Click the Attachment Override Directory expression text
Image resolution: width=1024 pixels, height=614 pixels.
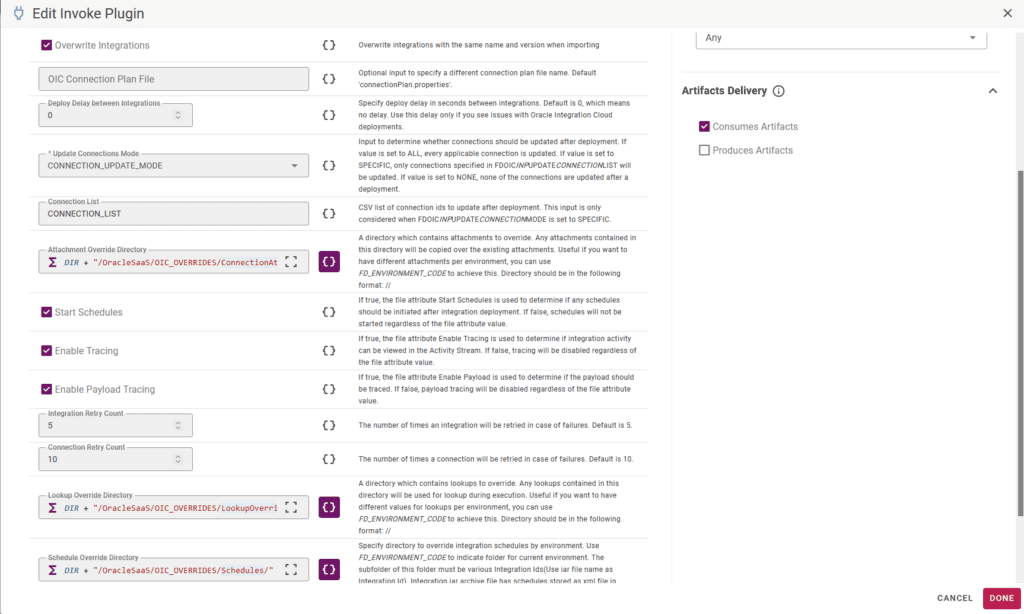coord(170,262)
